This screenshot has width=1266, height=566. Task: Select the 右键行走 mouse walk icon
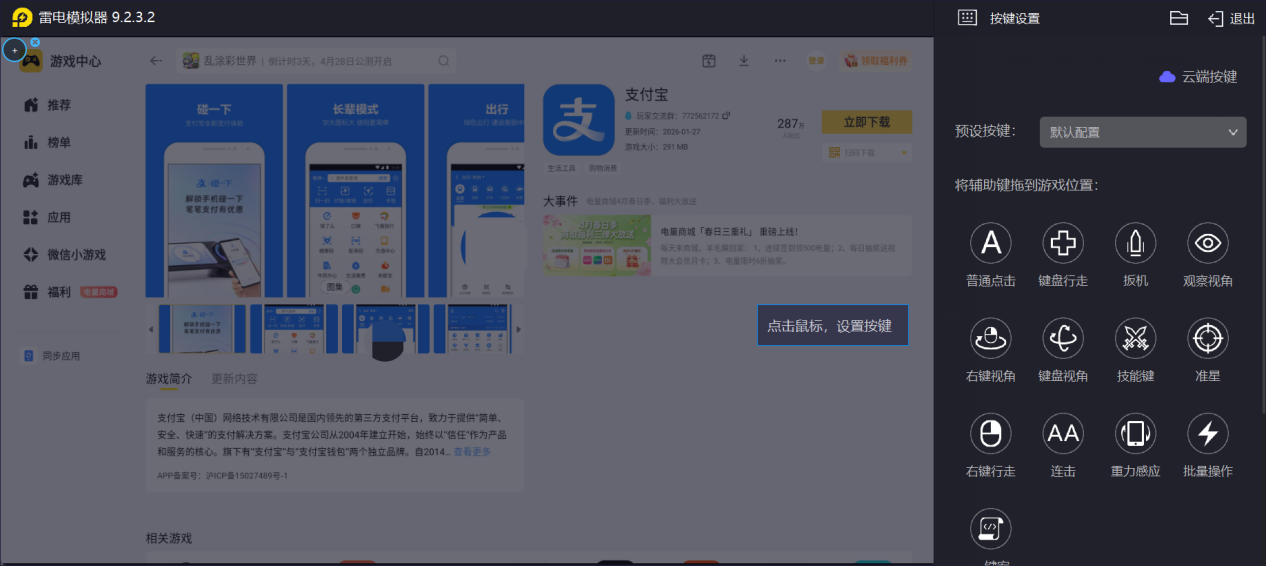991,433
